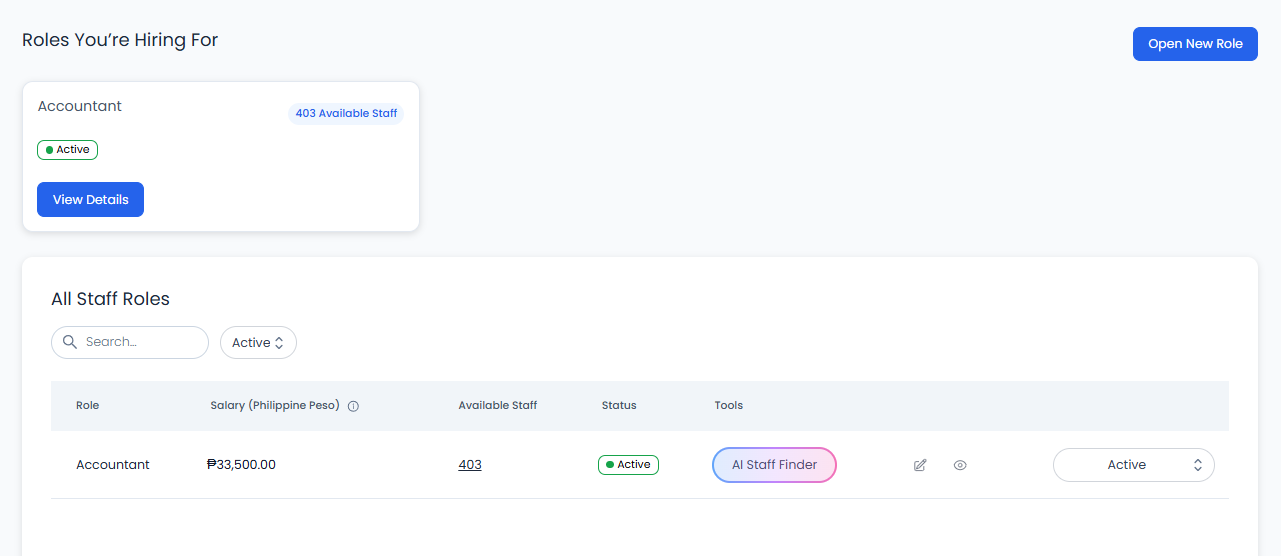Open the 403 available staff link in the table

pos(470,465)
